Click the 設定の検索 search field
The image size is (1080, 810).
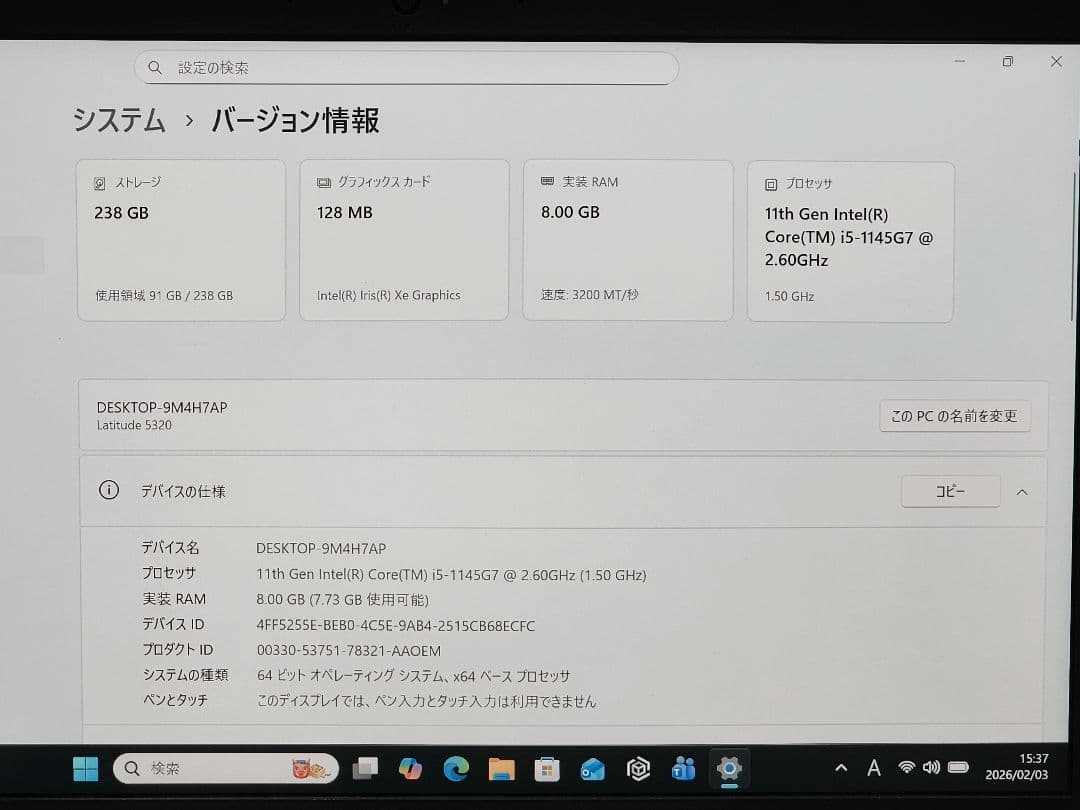[406, 67]
